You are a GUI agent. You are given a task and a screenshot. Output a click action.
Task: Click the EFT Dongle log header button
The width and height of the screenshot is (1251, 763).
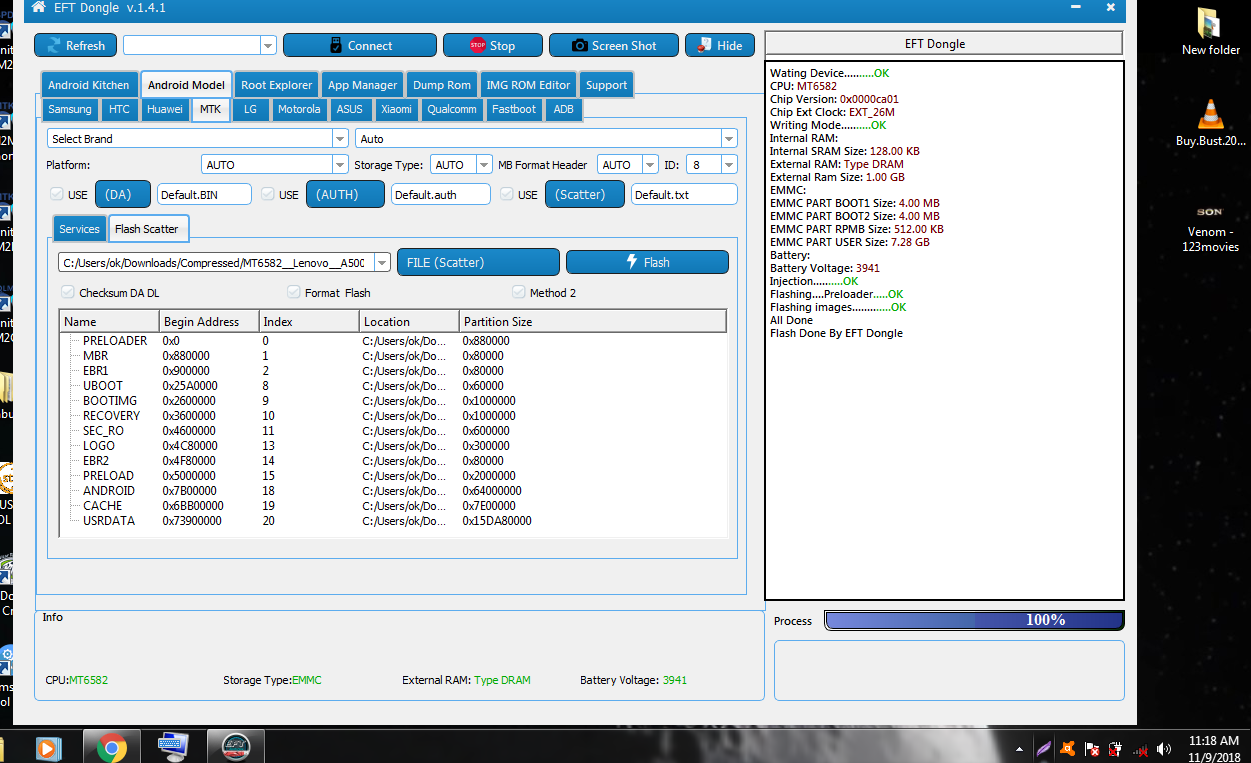click(944, 44)
